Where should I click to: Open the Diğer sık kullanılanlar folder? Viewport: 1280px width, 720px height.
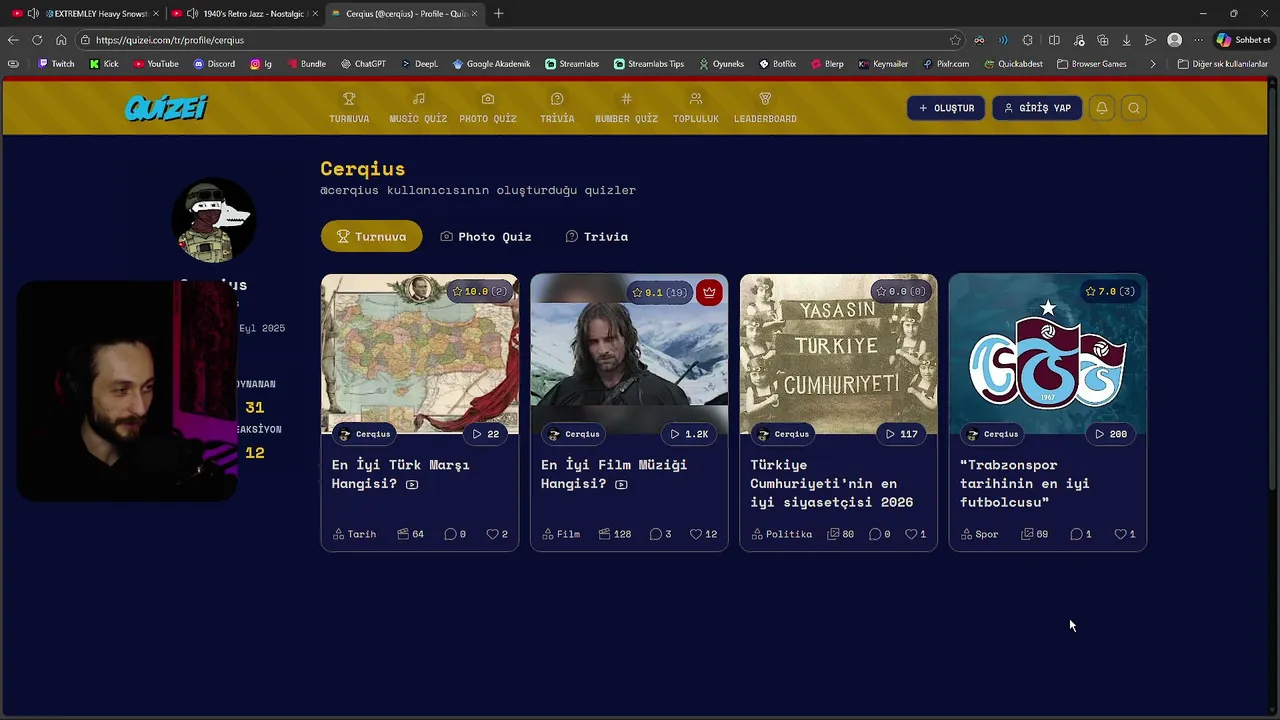click(x=1223, y=64)
